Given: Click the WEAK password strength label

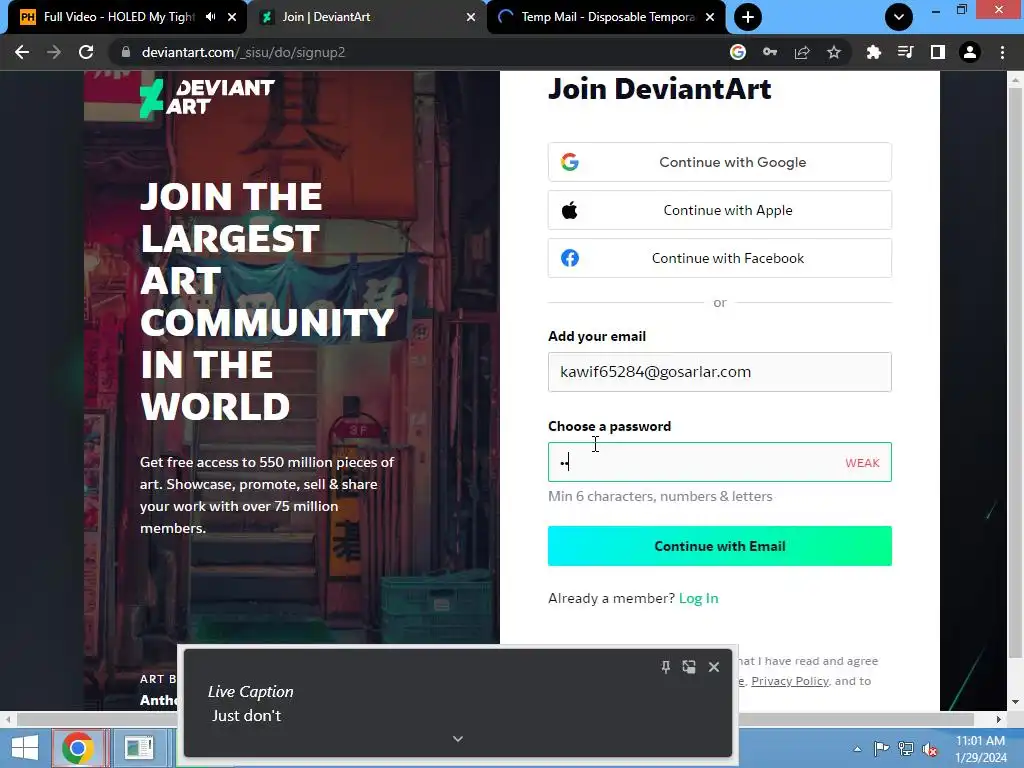Looking at the screenshot, I should pos(862,463).
